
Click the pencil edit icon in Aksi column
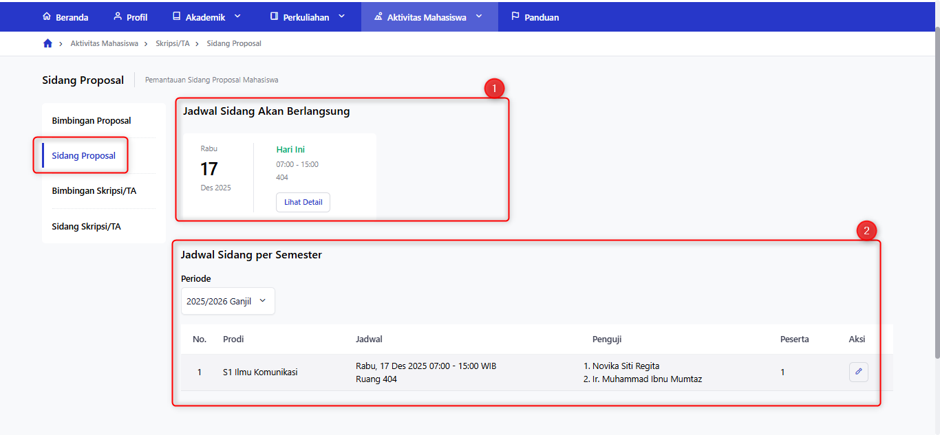click(x=858, y=372)
